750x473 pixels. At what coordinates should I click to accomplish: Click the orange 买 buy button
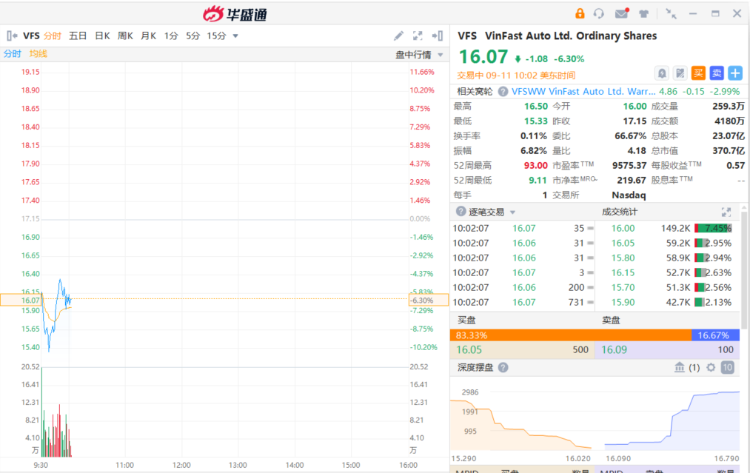coord(698,73)
